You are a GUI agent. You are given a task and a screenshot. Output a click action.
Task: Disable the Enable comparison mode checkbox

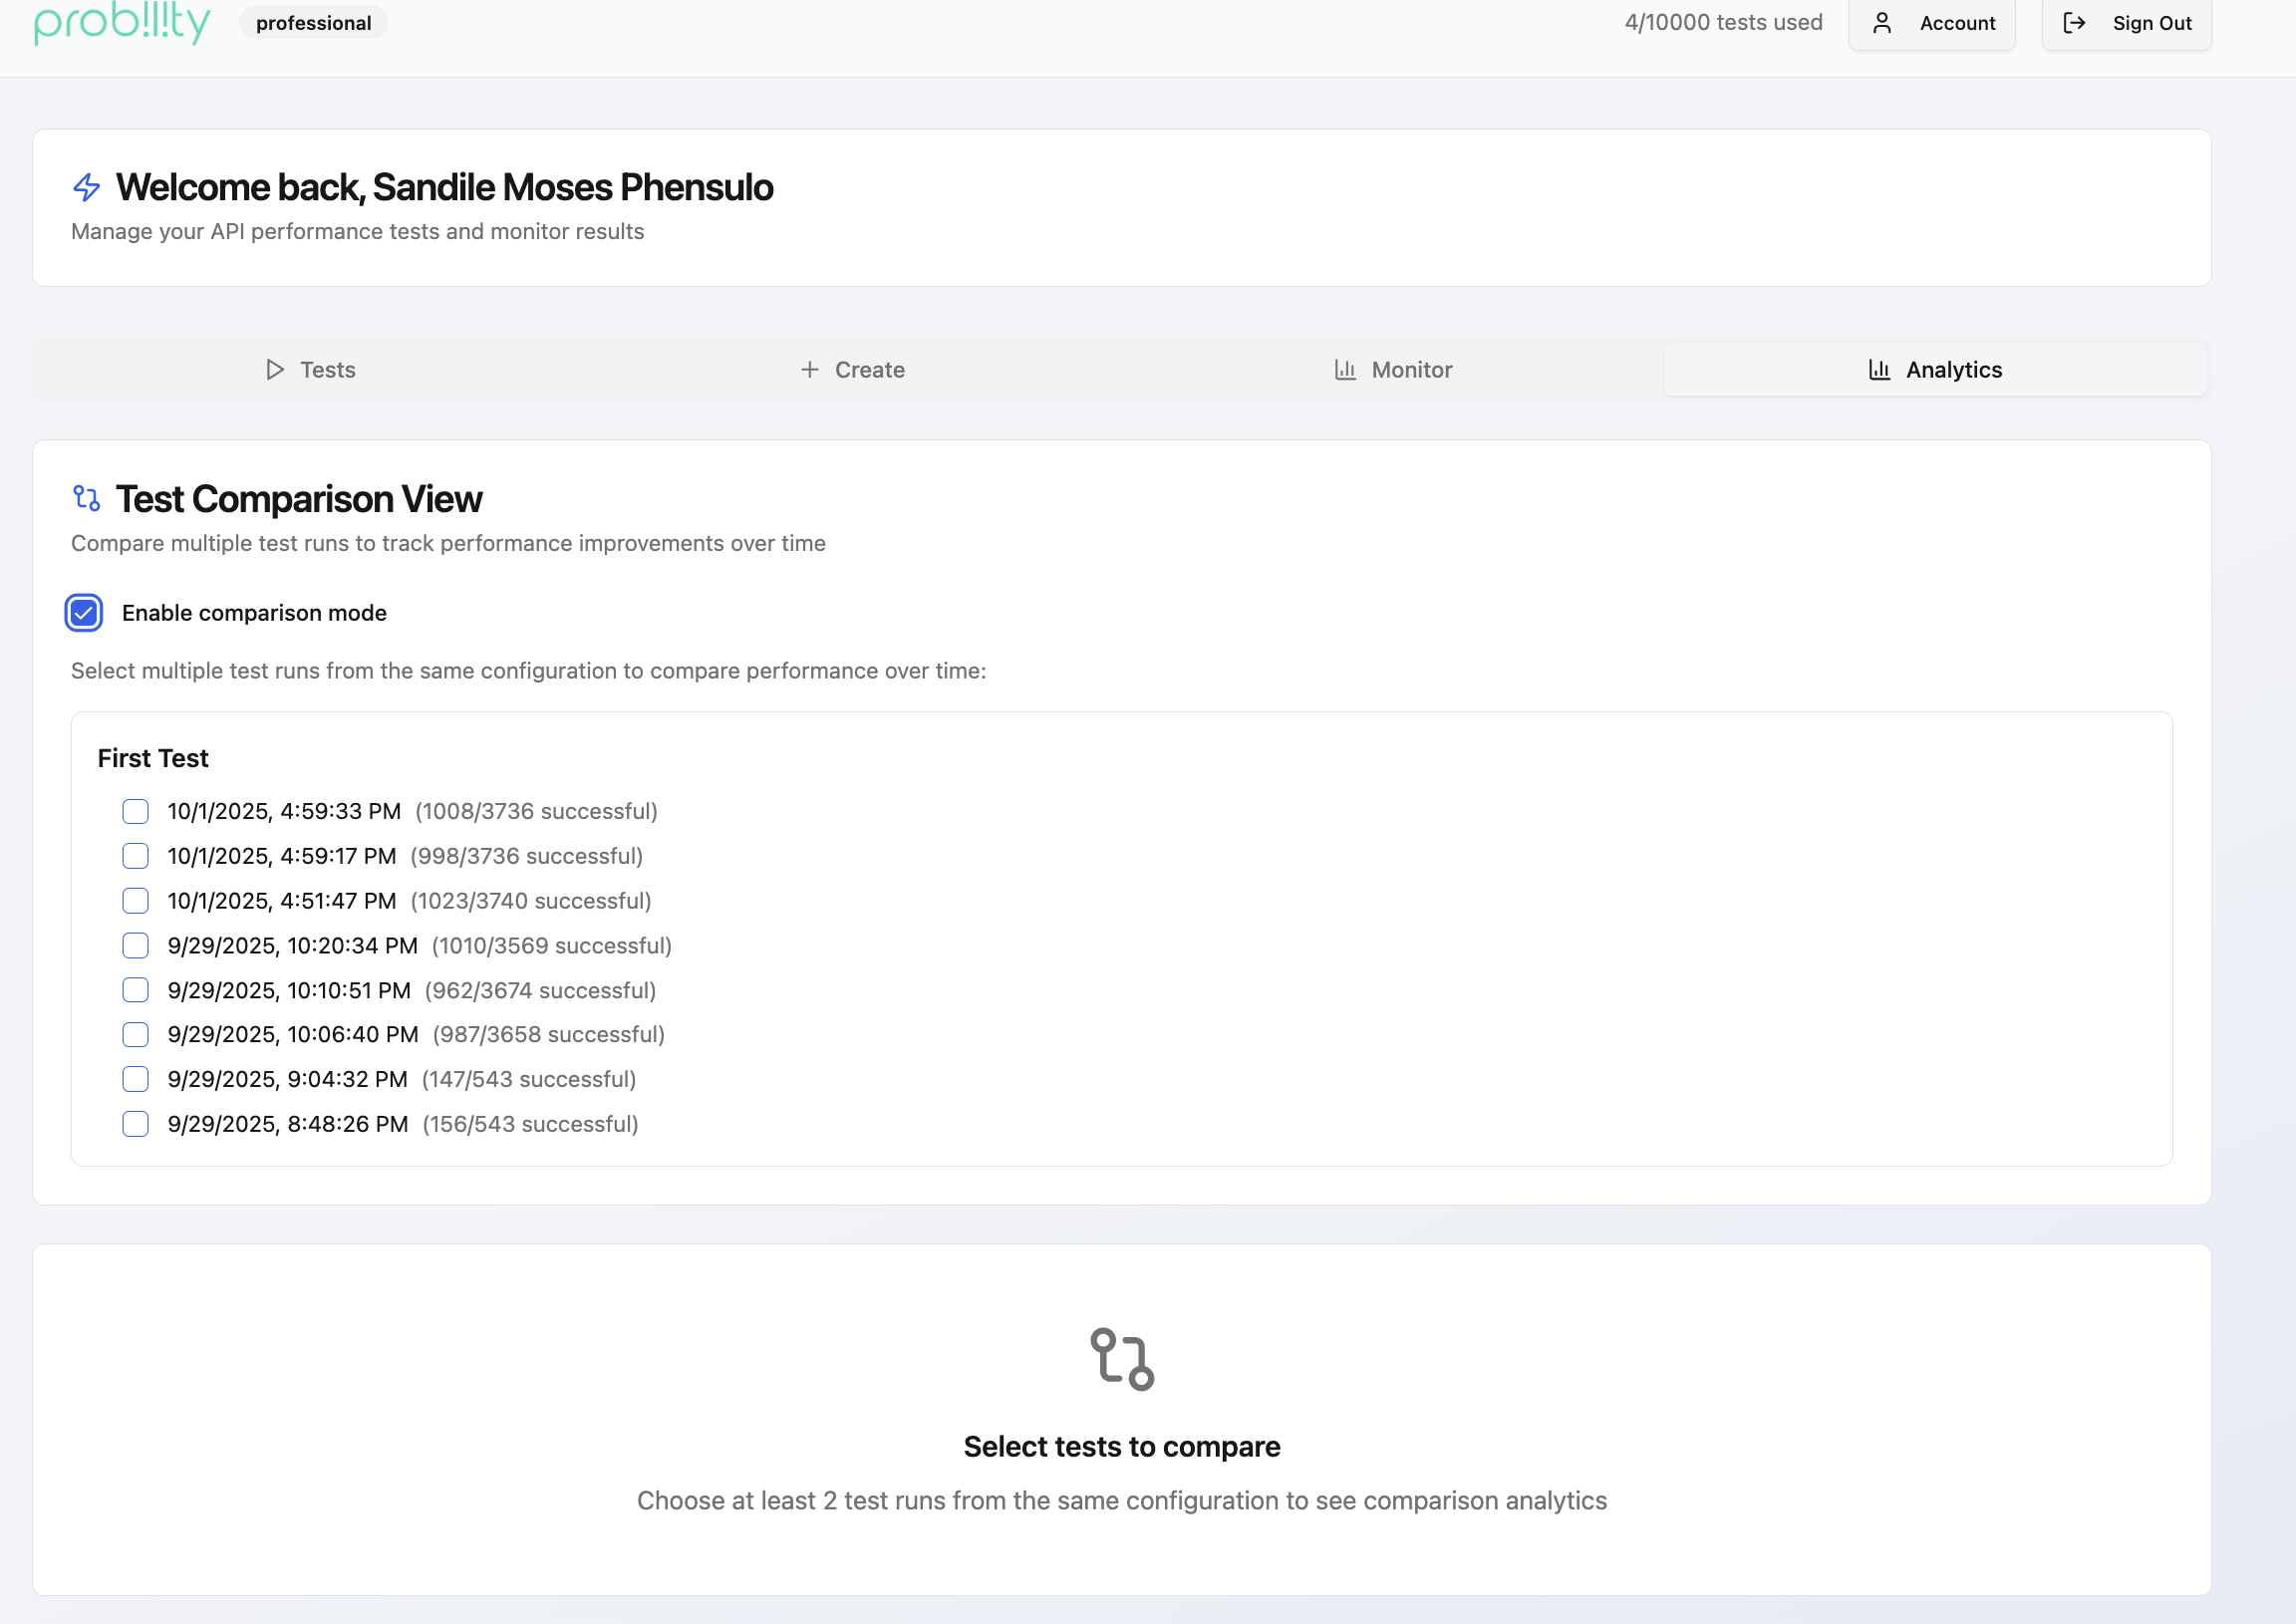click(84, 613)
